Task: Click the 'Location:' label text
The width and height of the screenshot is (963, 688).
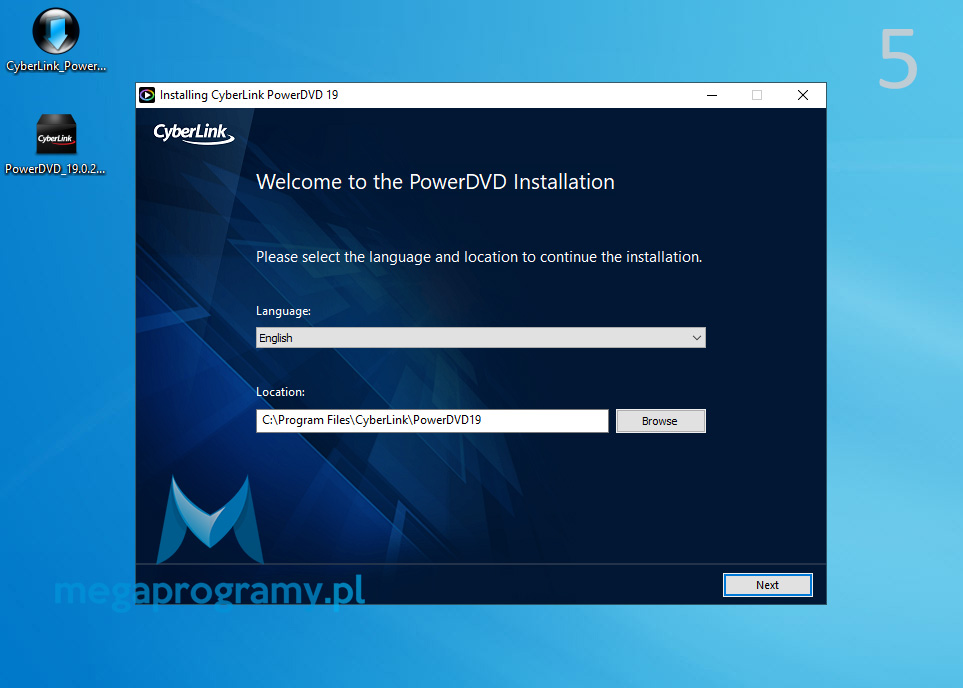Action: [280, 392]
